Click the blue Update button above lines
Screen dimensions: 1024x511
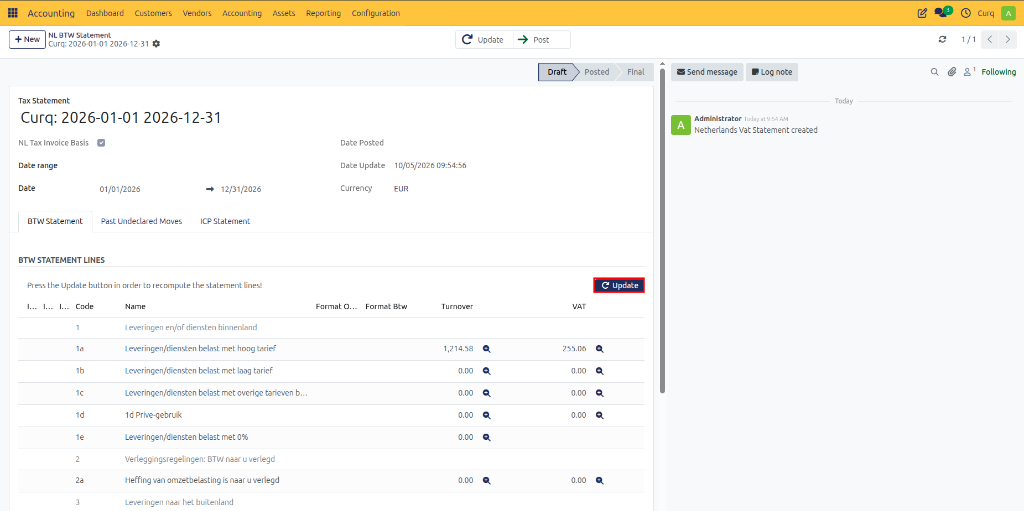pos(619,286)
